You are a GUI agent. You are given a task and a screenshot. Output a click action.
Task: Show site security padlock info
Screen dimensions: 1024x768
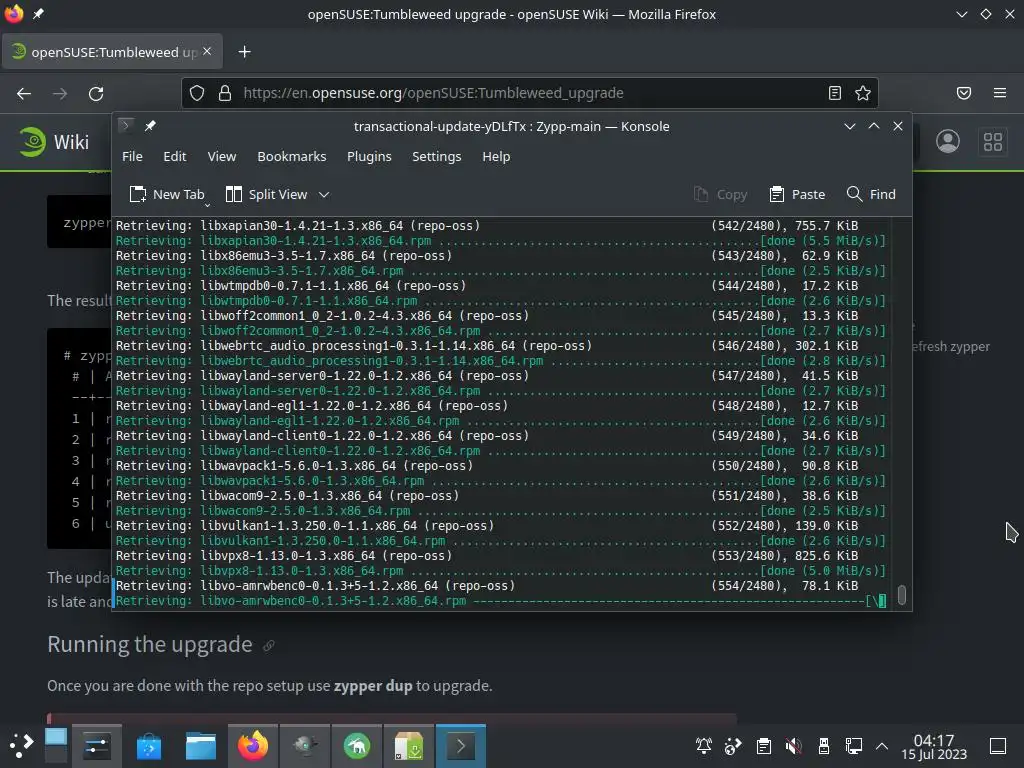click(225, 93)
